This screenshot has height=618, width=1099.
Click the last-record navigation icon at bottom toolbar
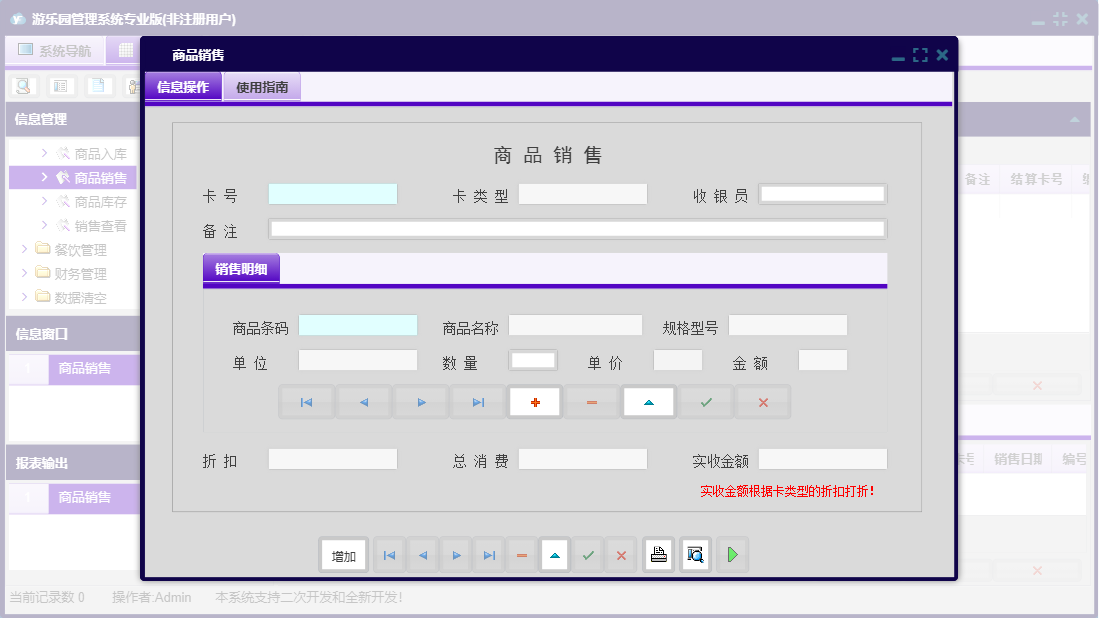pos(488,554)
